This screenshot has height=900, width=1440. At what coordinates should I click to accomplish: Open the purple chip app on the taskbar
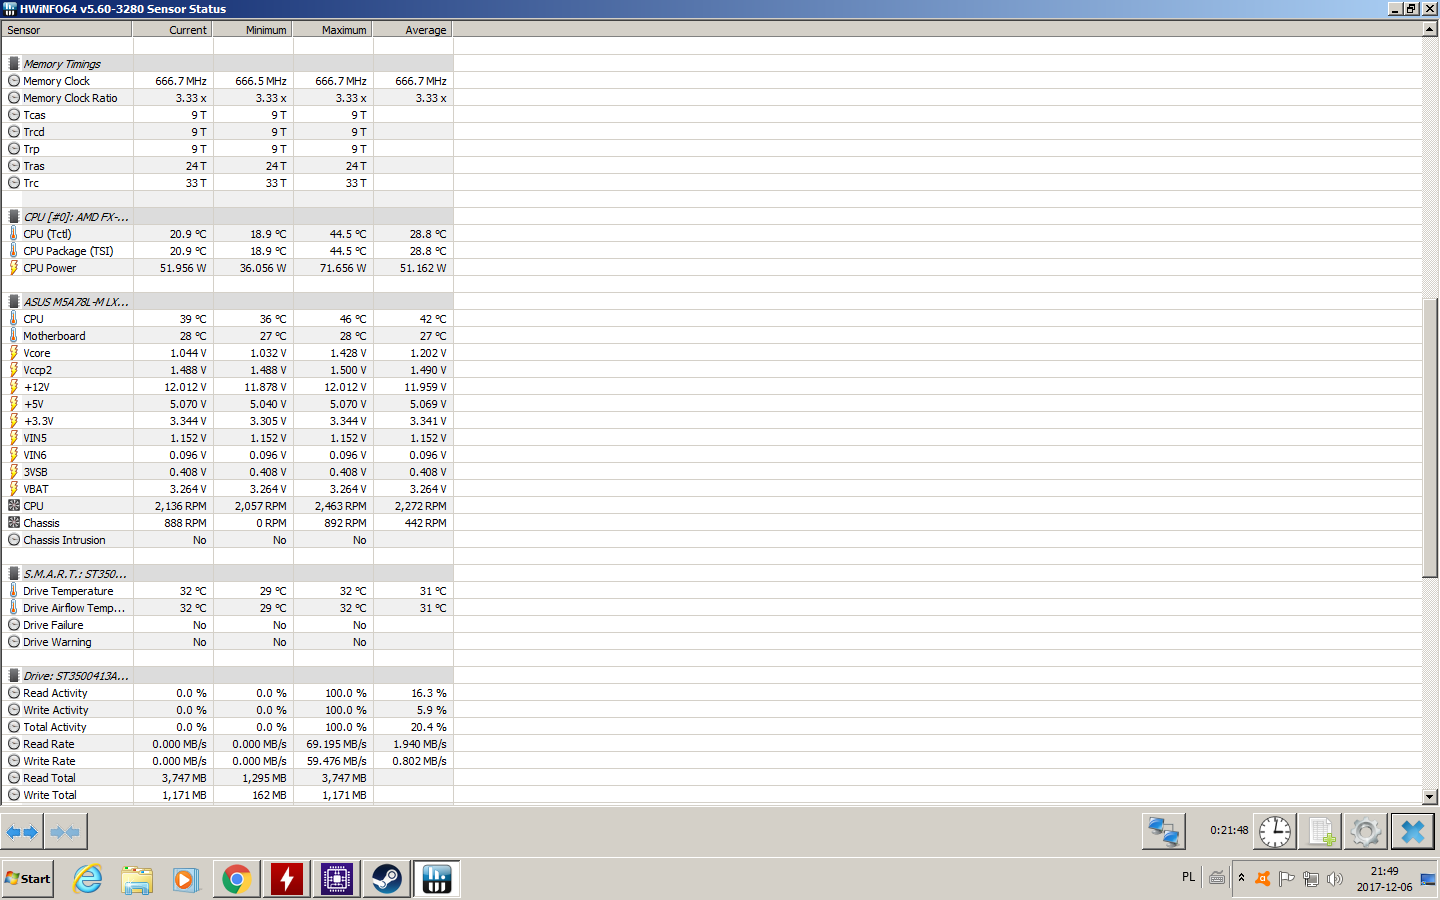(x=337, y=879)
